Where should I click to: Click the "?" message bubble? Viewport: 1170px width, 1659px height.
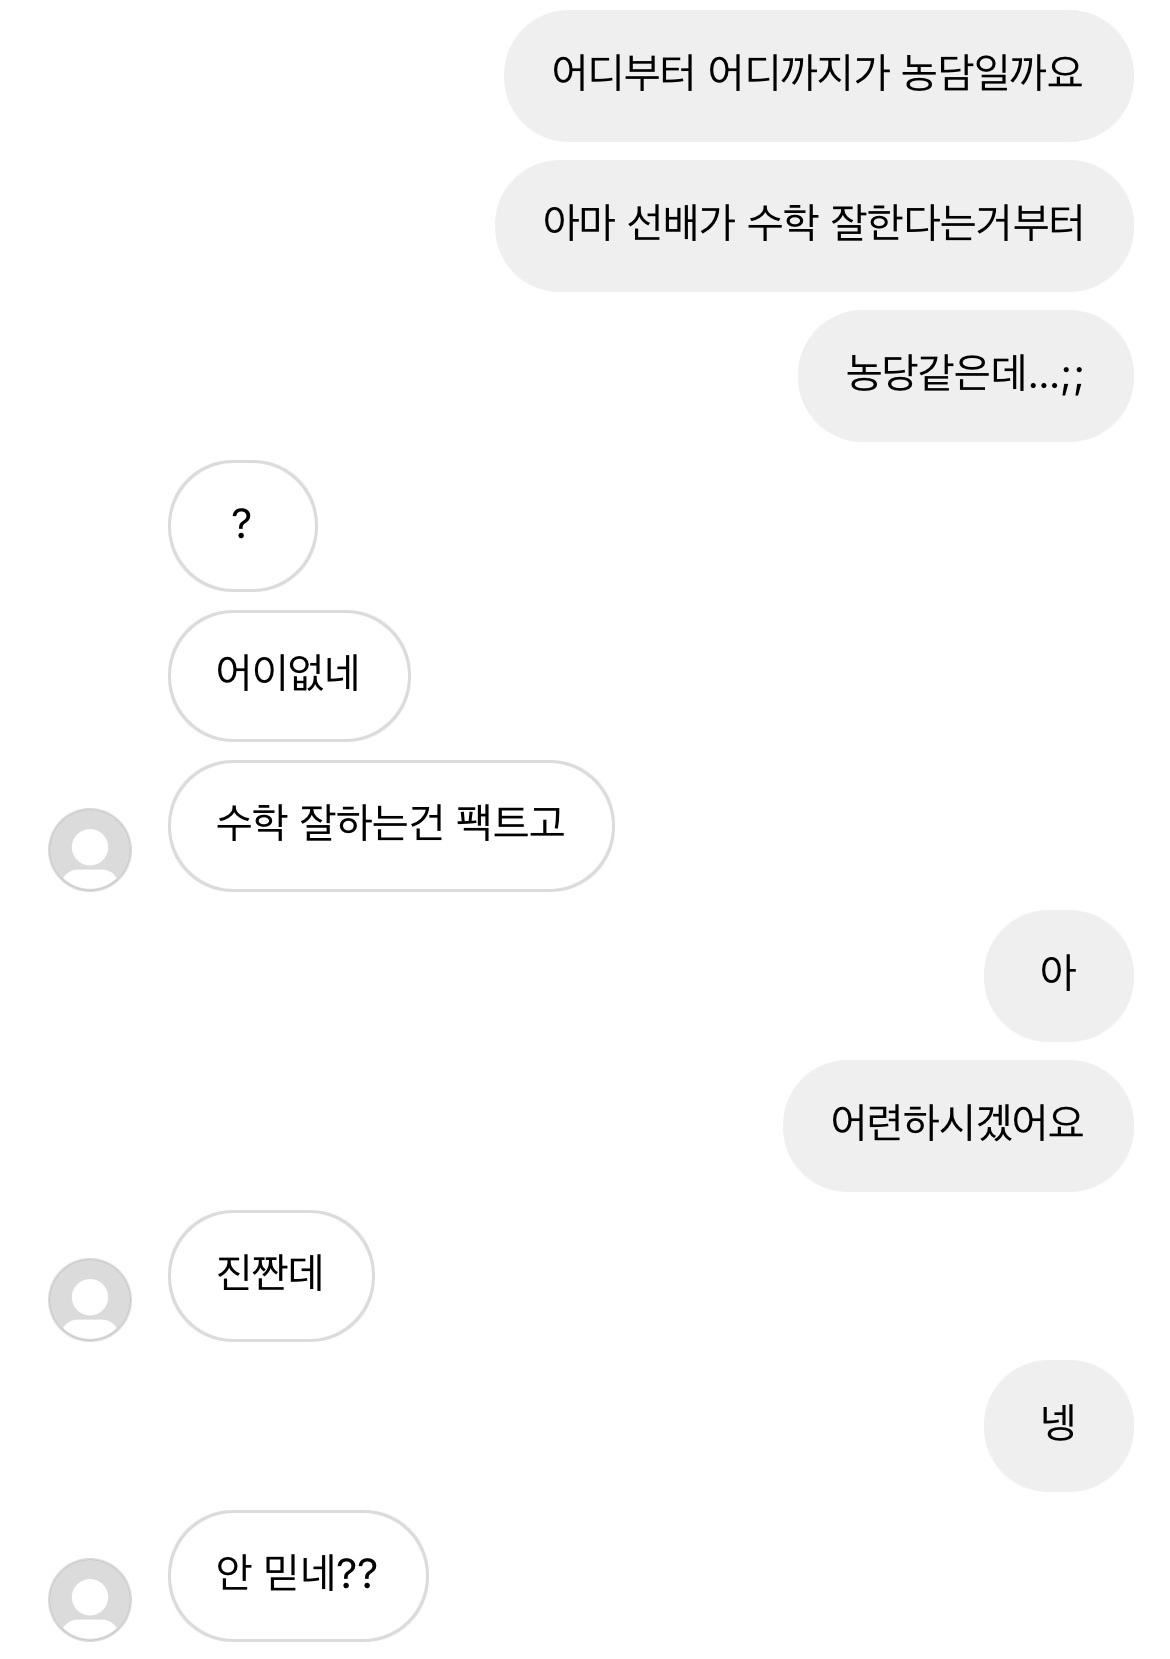[x=242, y=525]
